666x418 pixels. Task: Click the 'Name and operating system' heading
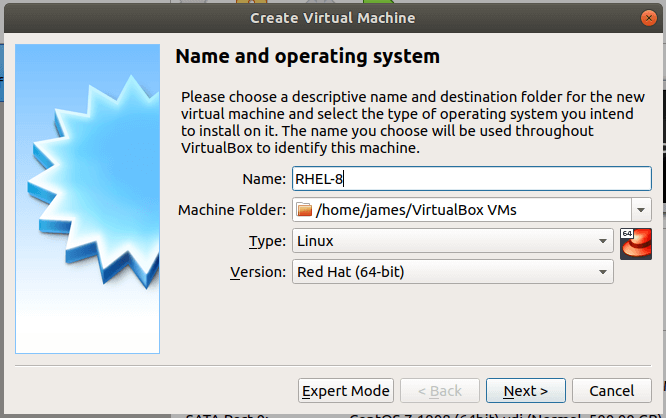click(308, 56)
